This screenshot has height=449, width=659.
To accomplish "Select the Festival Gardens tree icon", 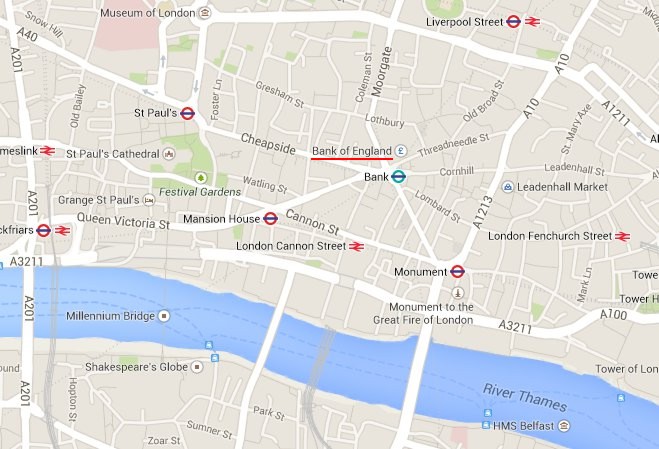I will (x=201, y=178).
